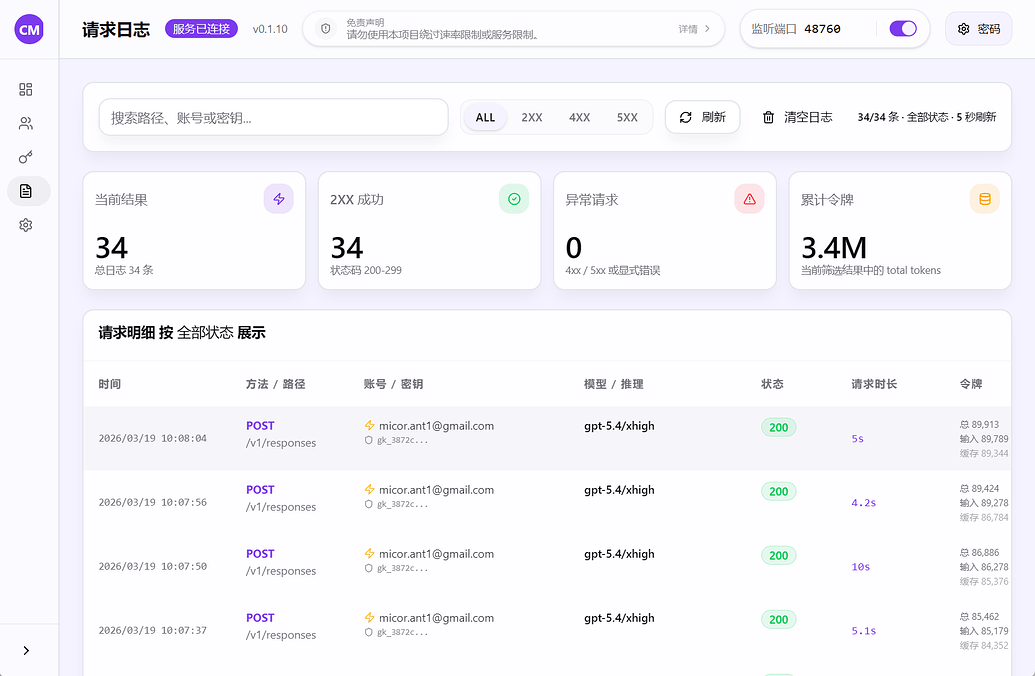Click the 200 status badge in 10:07:50 row
The image size is (1035, 676).
tap(779, 555)
